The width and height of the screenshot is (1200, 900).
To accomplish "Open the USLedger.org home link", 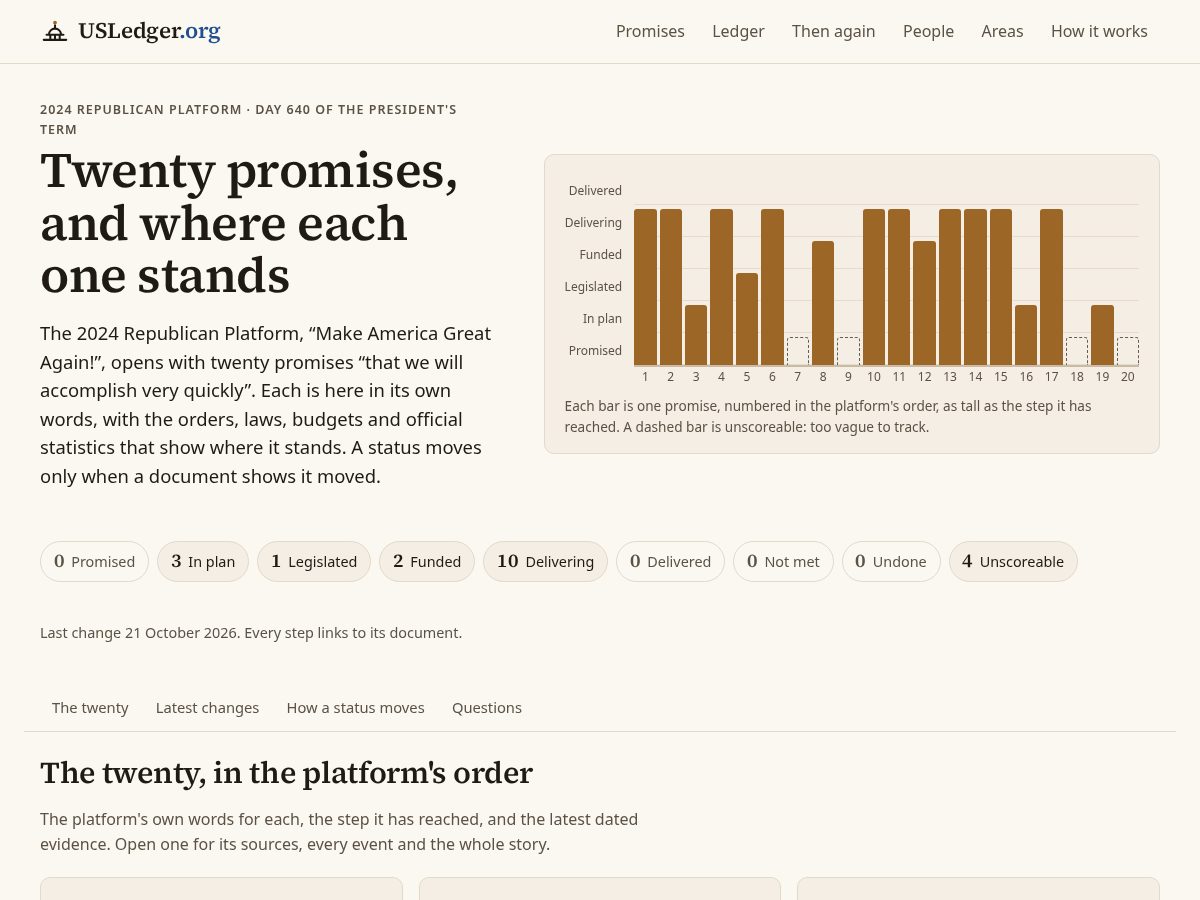I will [131, 31].
